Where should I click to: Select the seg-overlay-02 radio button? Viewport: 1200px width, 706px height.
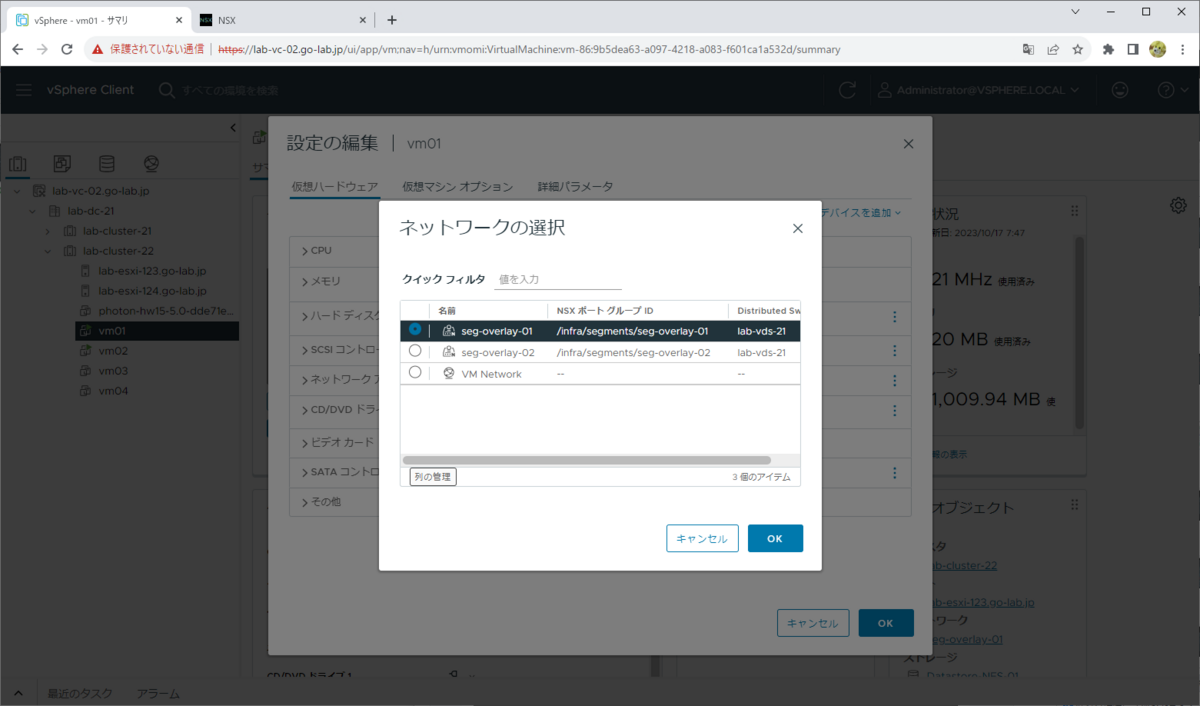point(415,351)
